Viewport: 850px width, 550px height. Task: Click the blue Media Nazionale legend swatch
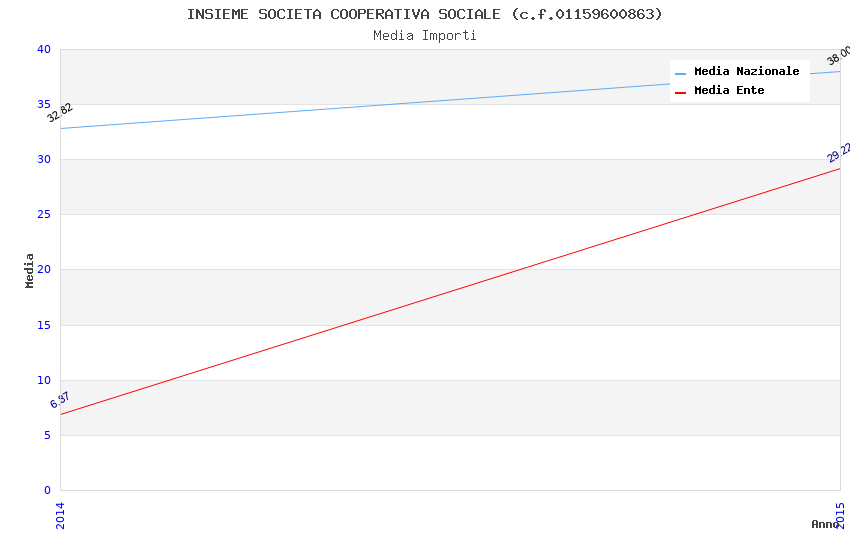[x=680, y=73]
